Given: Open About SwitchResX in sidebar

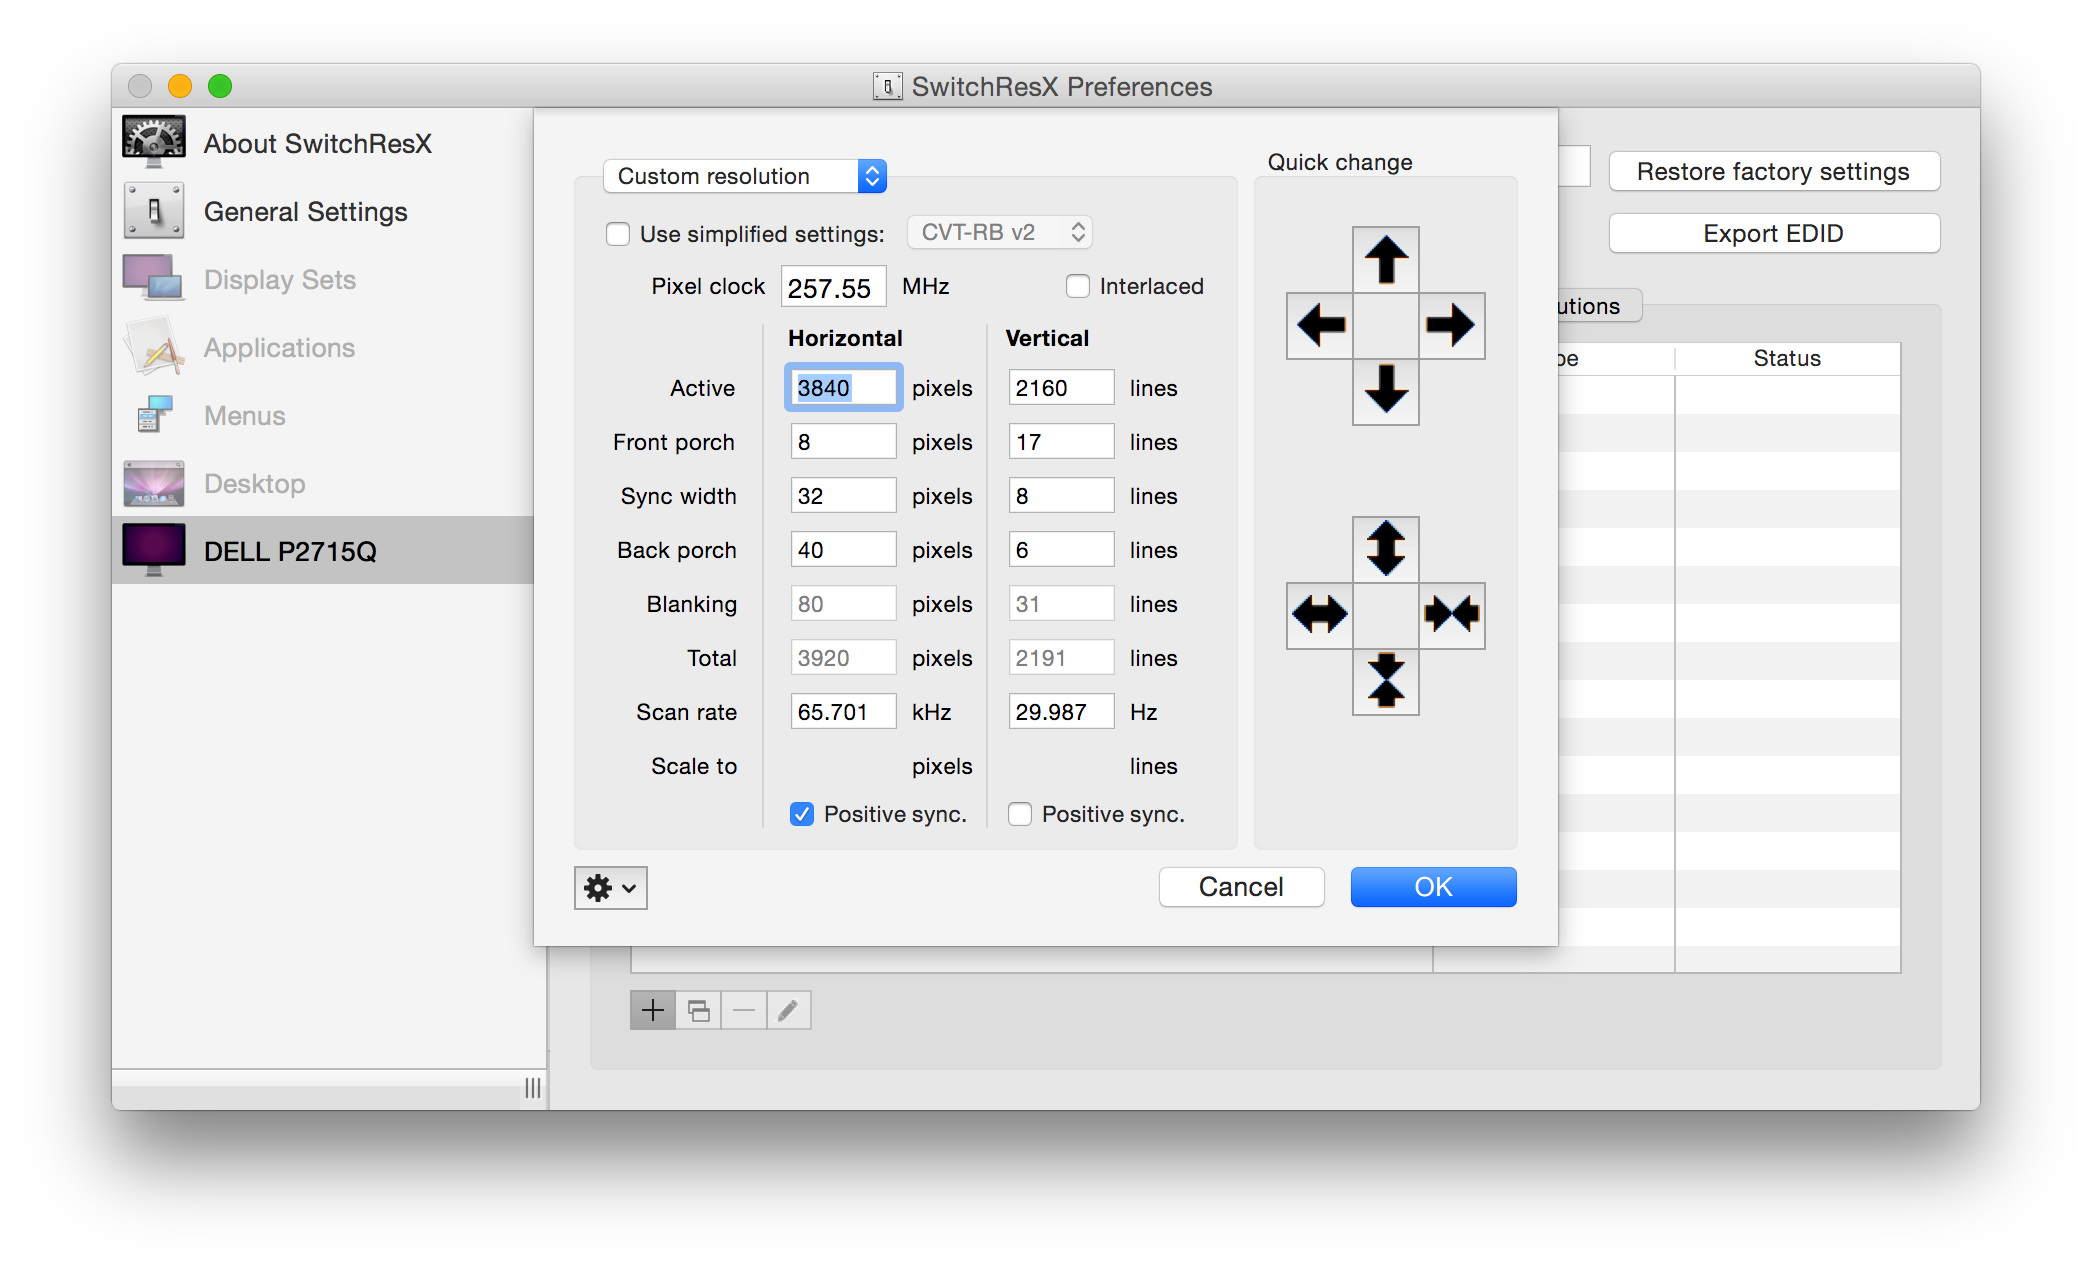Looking at the screenshot, I should (322, 143).
